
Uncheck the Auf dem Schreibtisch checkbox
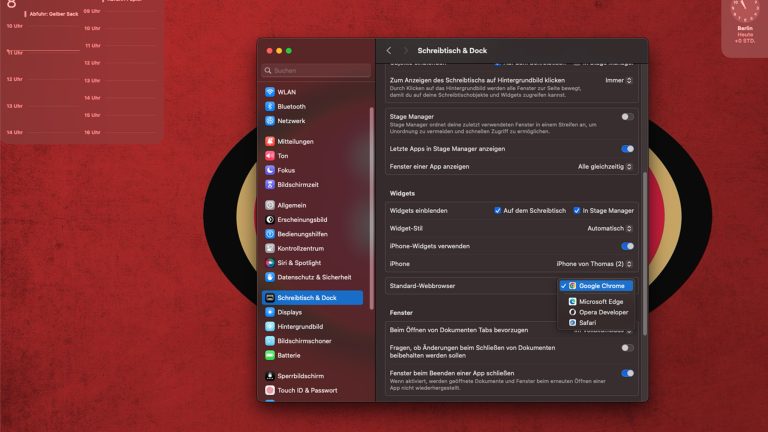498,211
